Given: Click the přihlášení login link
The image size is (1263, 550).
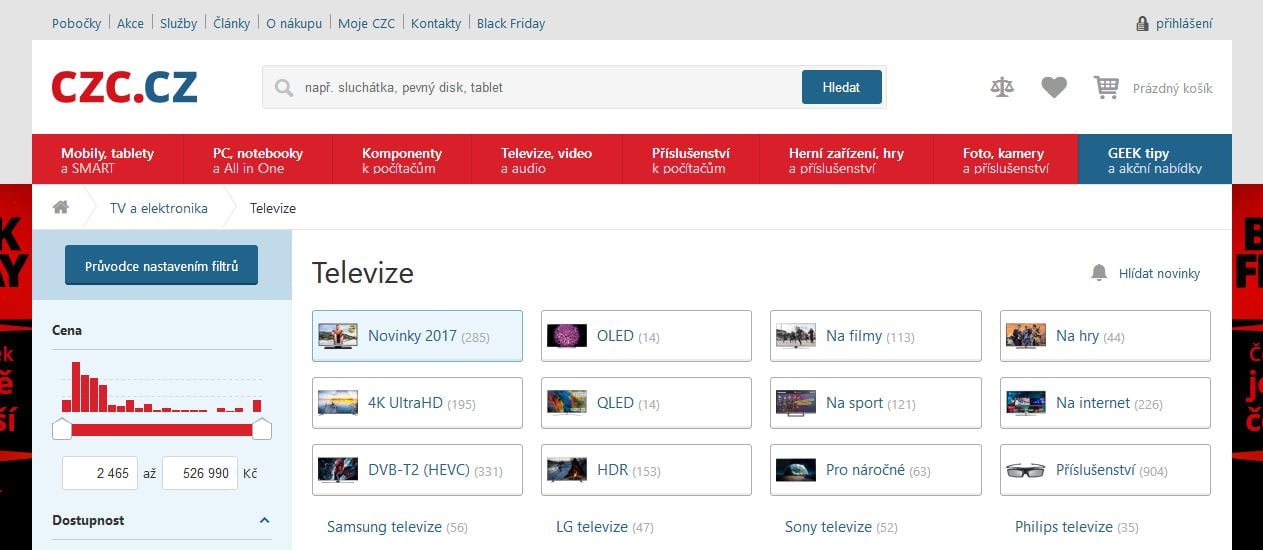Looking at the screenshot, I should coord(1184,23).
